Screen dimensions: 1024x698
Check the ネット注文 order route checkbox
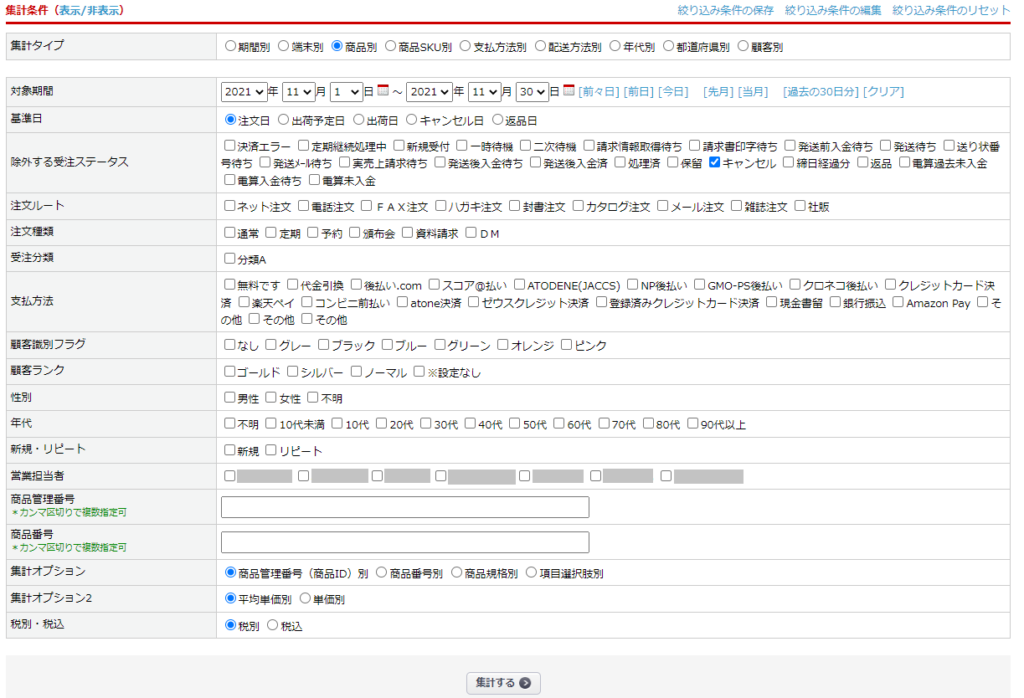point(231,207)
